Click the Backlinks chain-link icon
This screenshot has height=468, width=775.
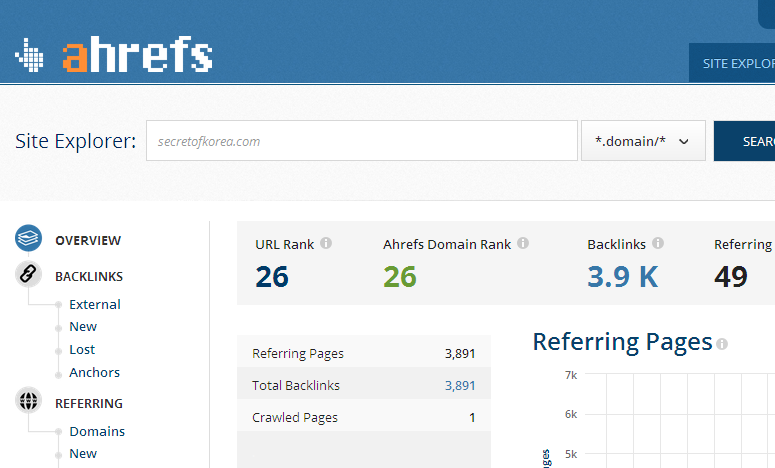[28, 274]
